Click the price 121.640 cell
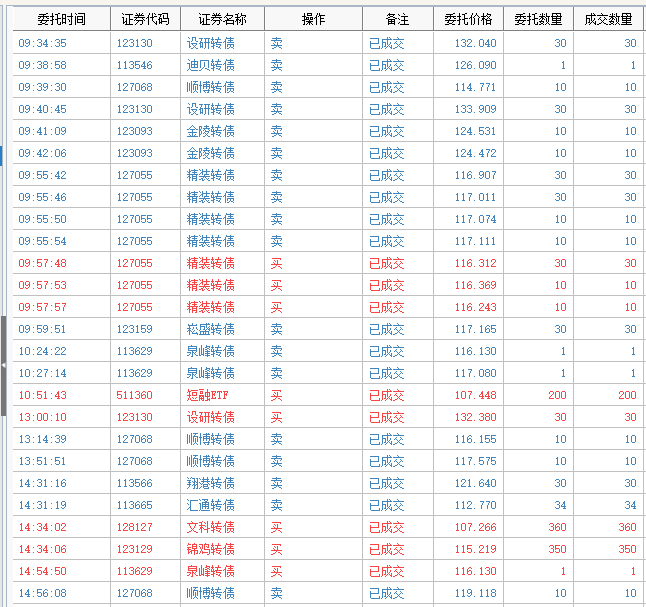The height and width of the screenshot is (607, 646). pos(475,483)
